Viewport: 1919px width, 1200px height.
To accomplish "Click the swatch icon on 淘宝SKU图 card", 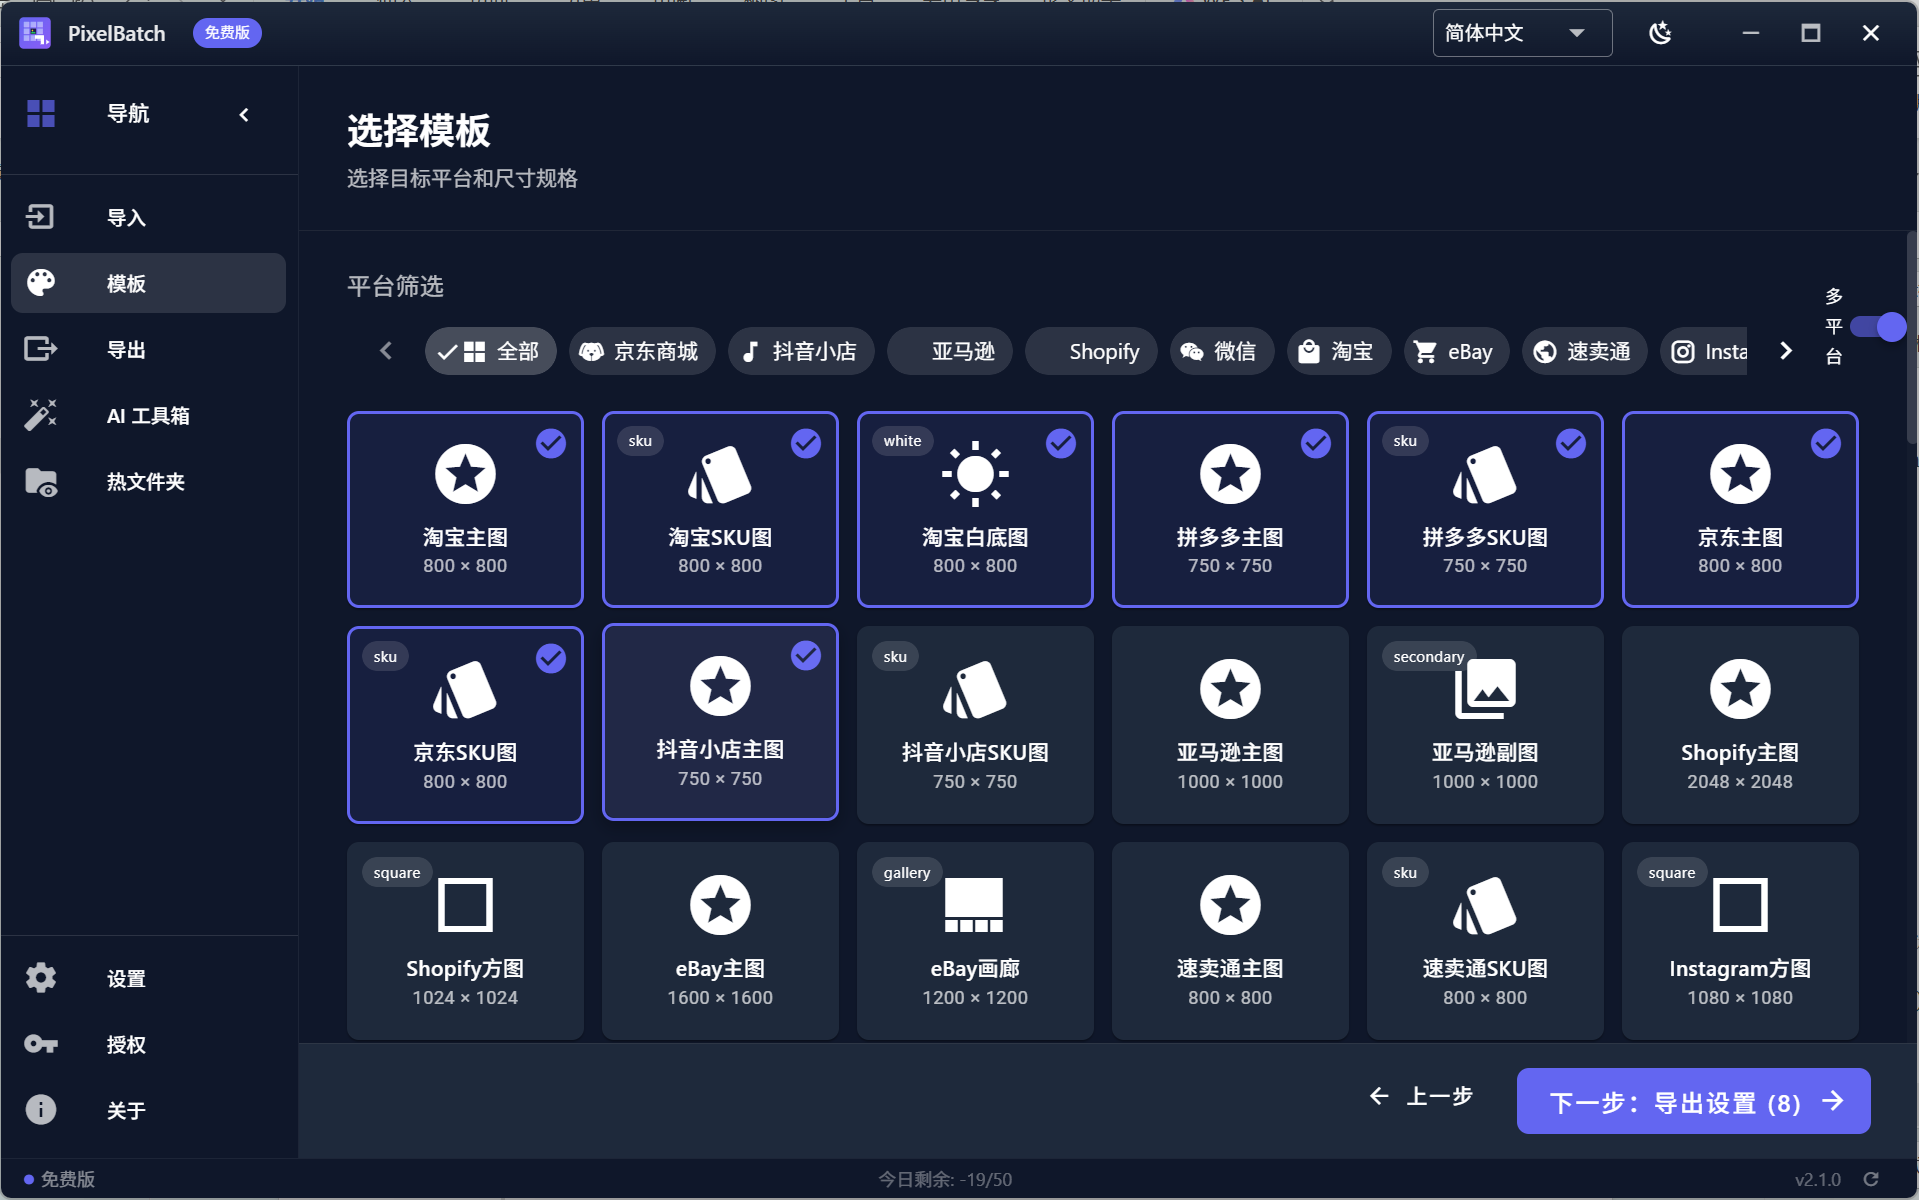I will (x=720, y=474).
